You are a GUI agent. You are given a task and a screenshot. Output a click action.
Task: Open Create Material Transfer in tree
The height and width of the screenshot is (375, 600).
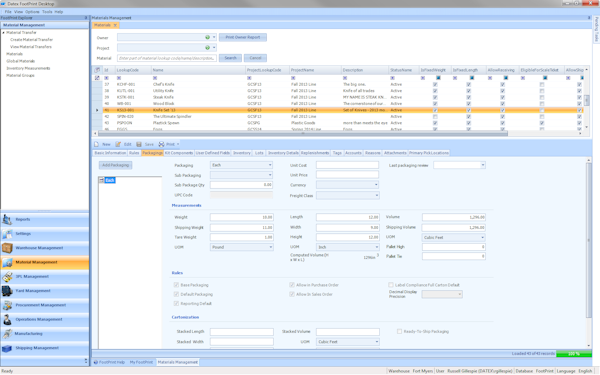point(32,40)
